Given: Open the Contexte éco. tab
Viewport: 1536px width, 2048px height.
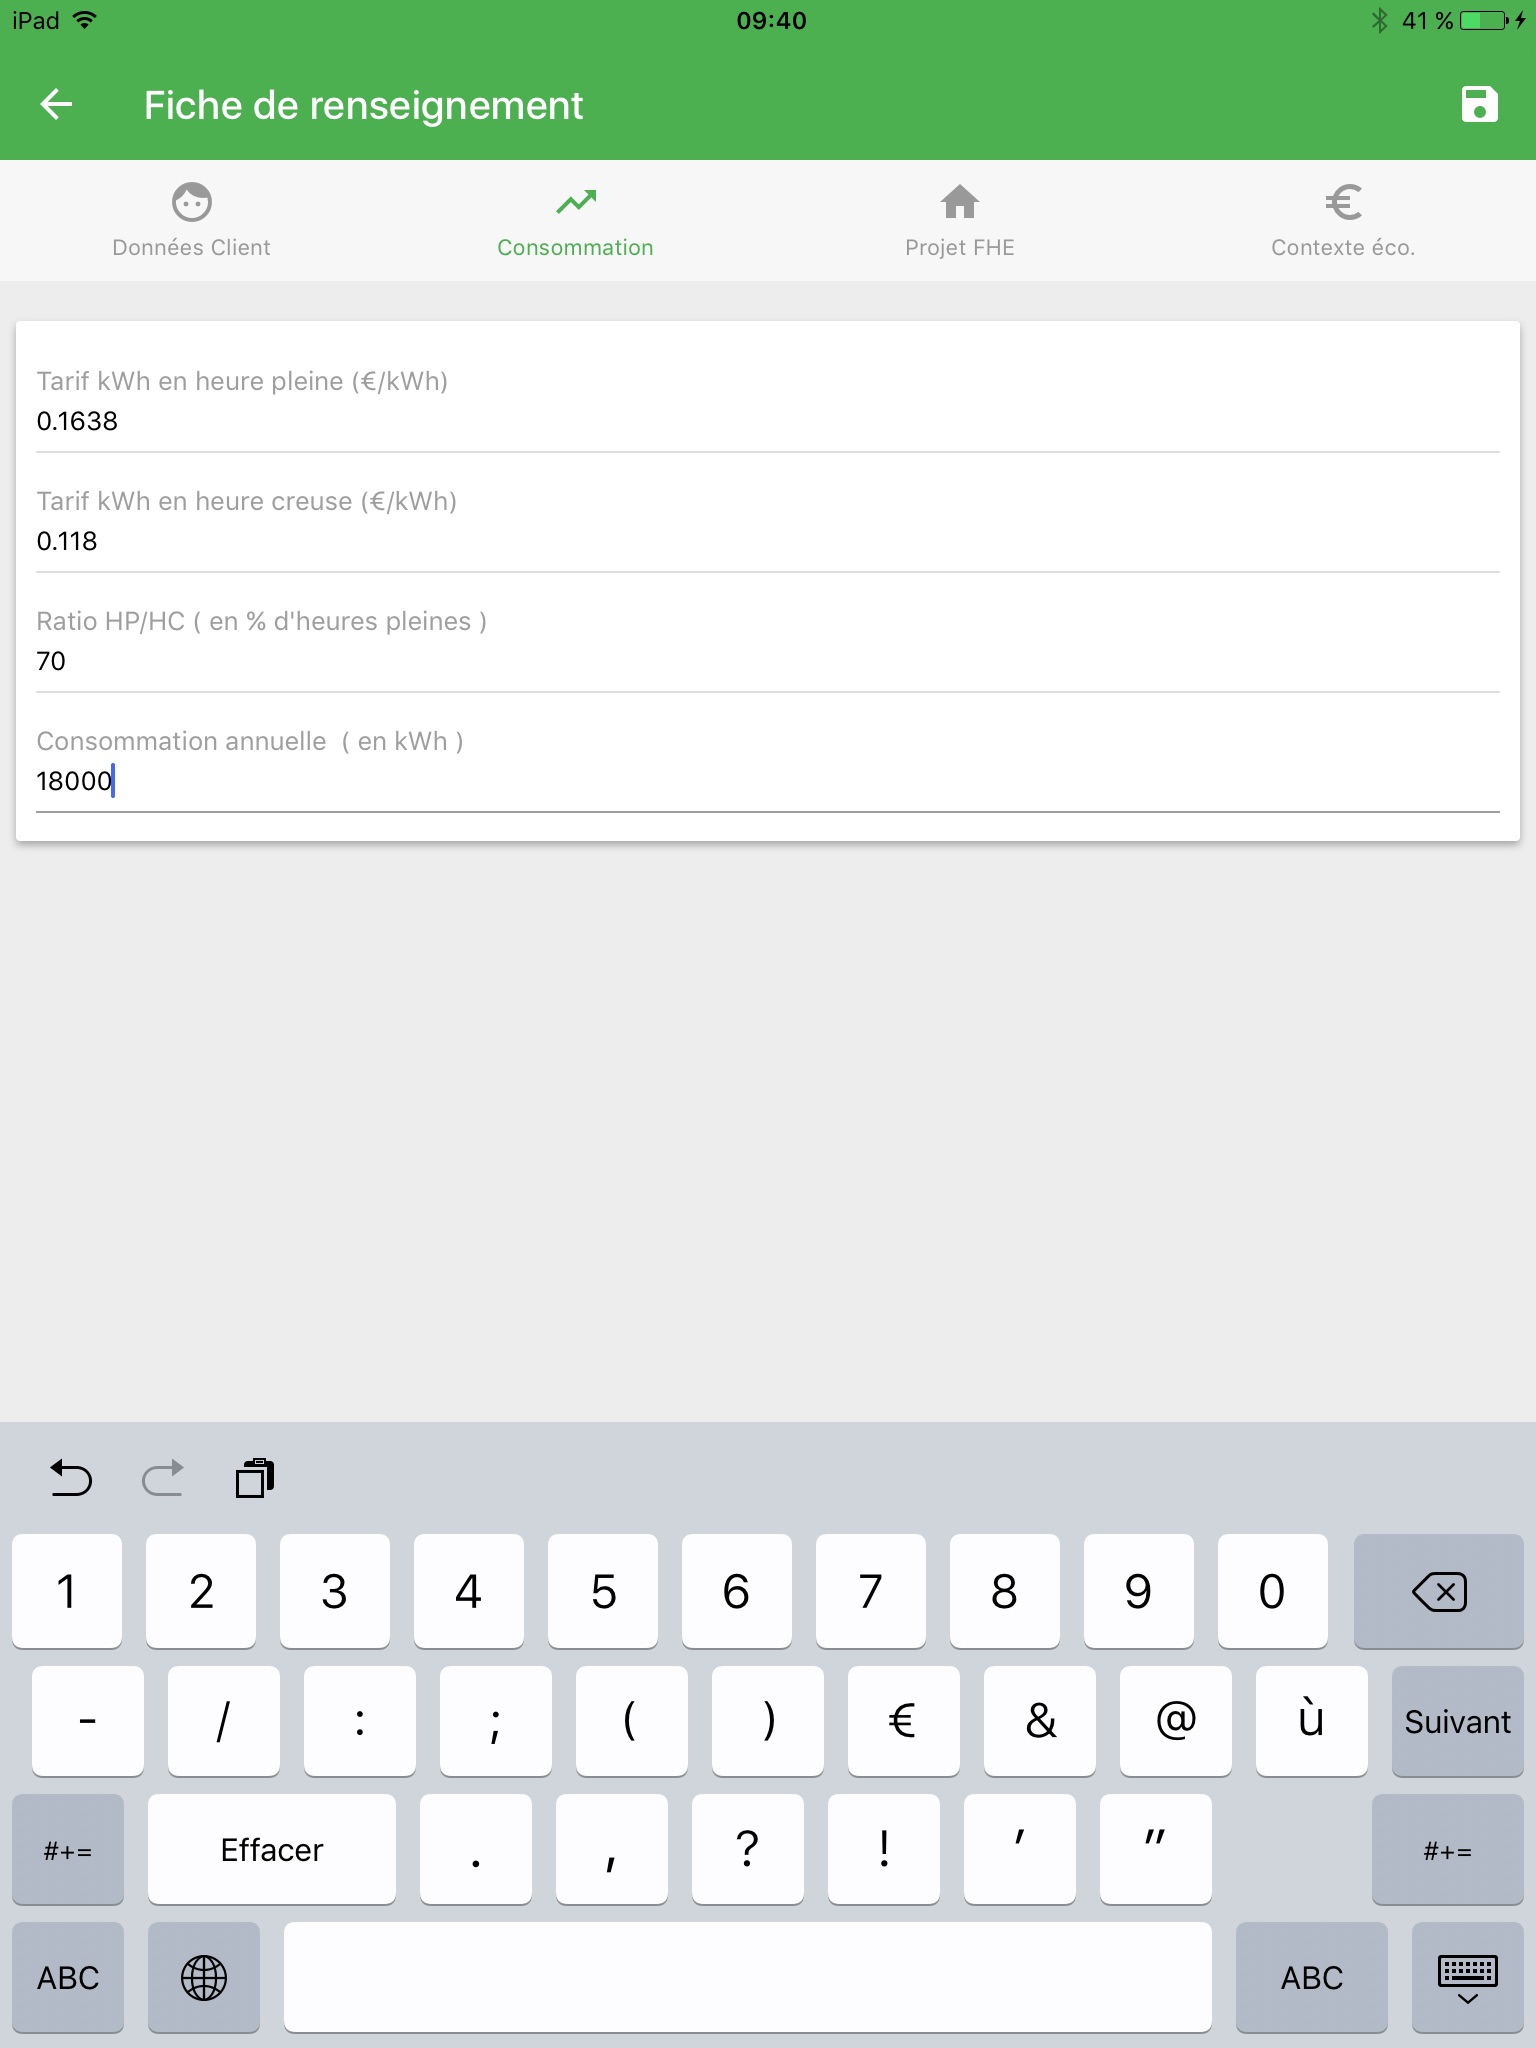Looking at the screenshot, I should (x=1344, y=221).
